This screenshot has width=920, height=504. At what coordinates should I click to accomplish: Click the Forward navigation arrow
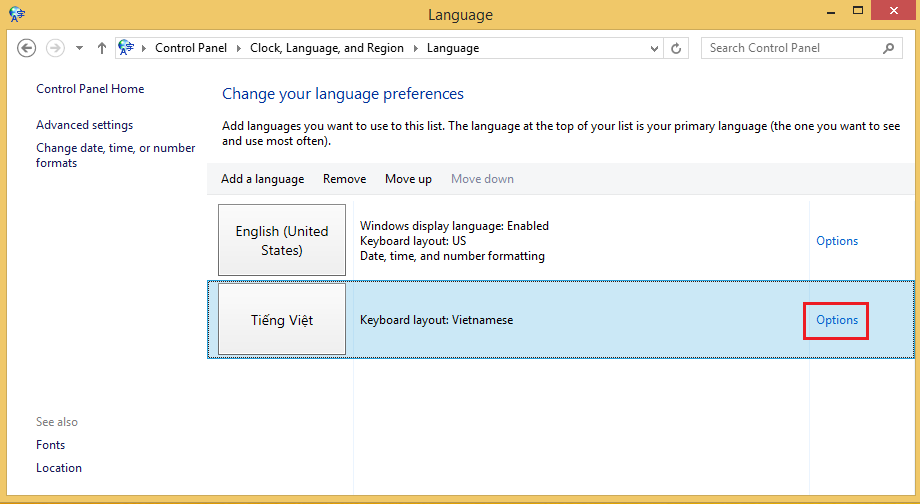[x=55, y=48]
